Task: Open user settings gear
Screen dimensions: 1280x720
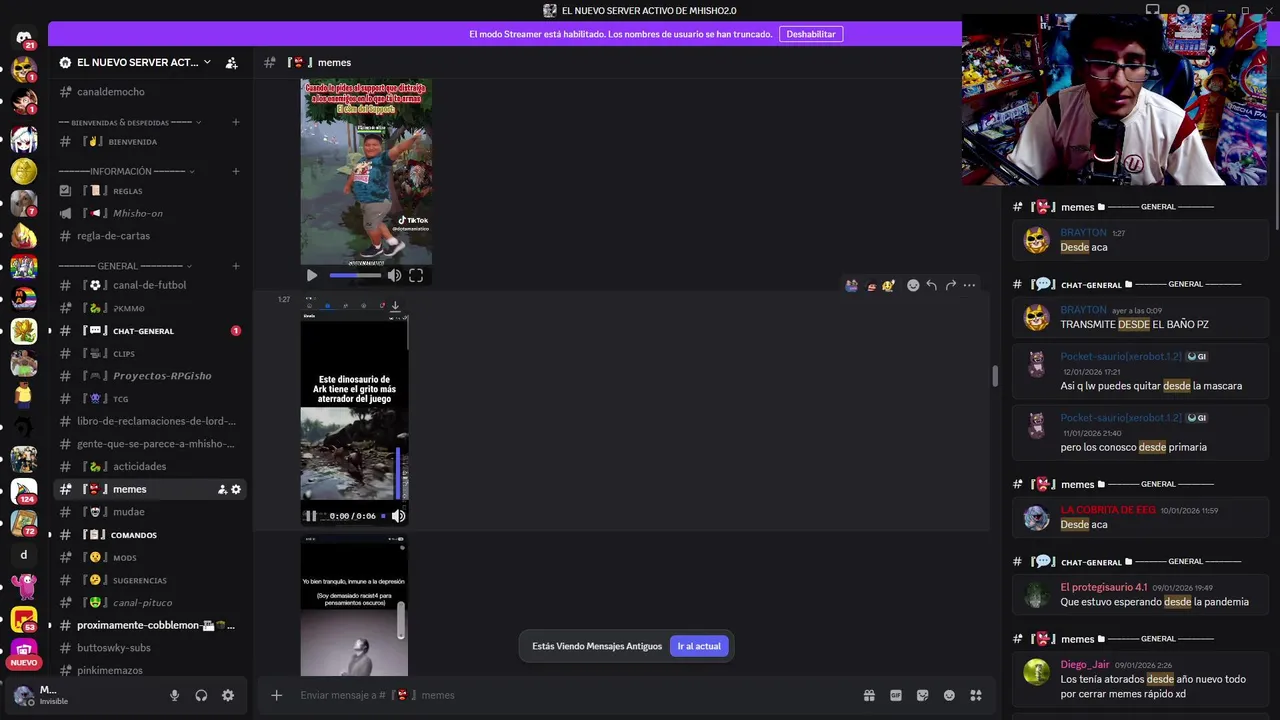Action: coord(228,696)
